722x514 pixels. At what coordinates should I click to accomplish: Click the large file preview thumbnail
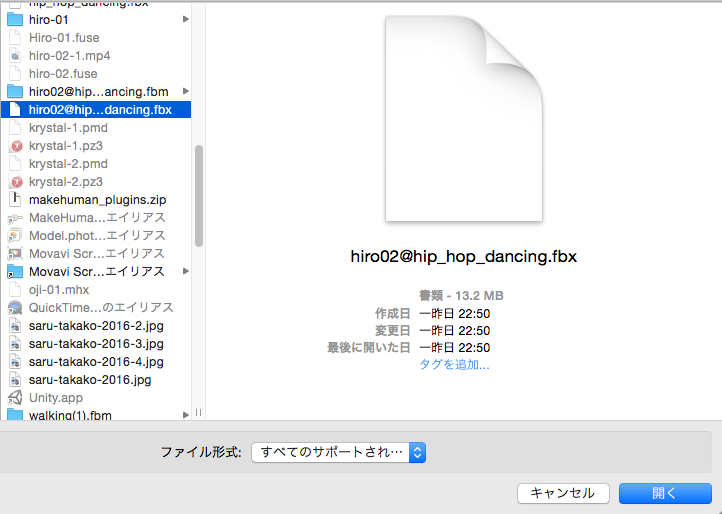click(464, 118)
